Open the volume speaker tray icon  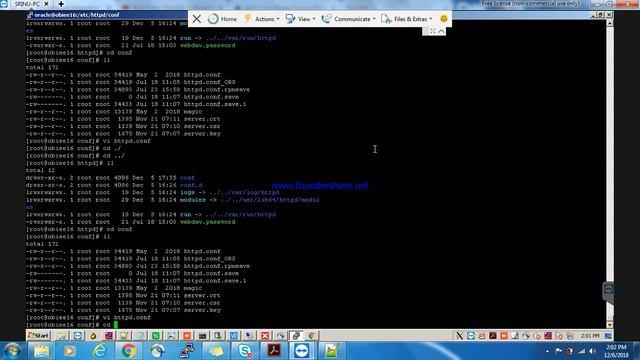coord(592,351)
